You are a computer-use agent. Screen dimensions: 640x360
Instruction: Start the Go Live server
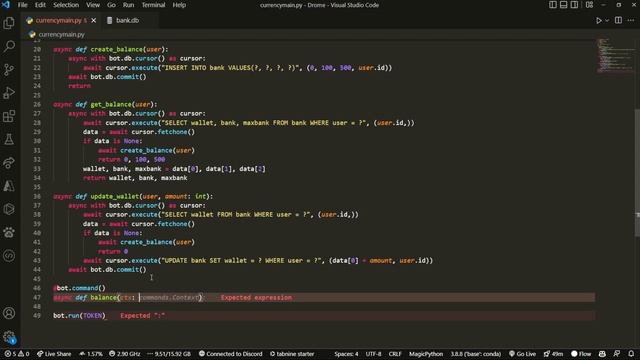point(522,354)
